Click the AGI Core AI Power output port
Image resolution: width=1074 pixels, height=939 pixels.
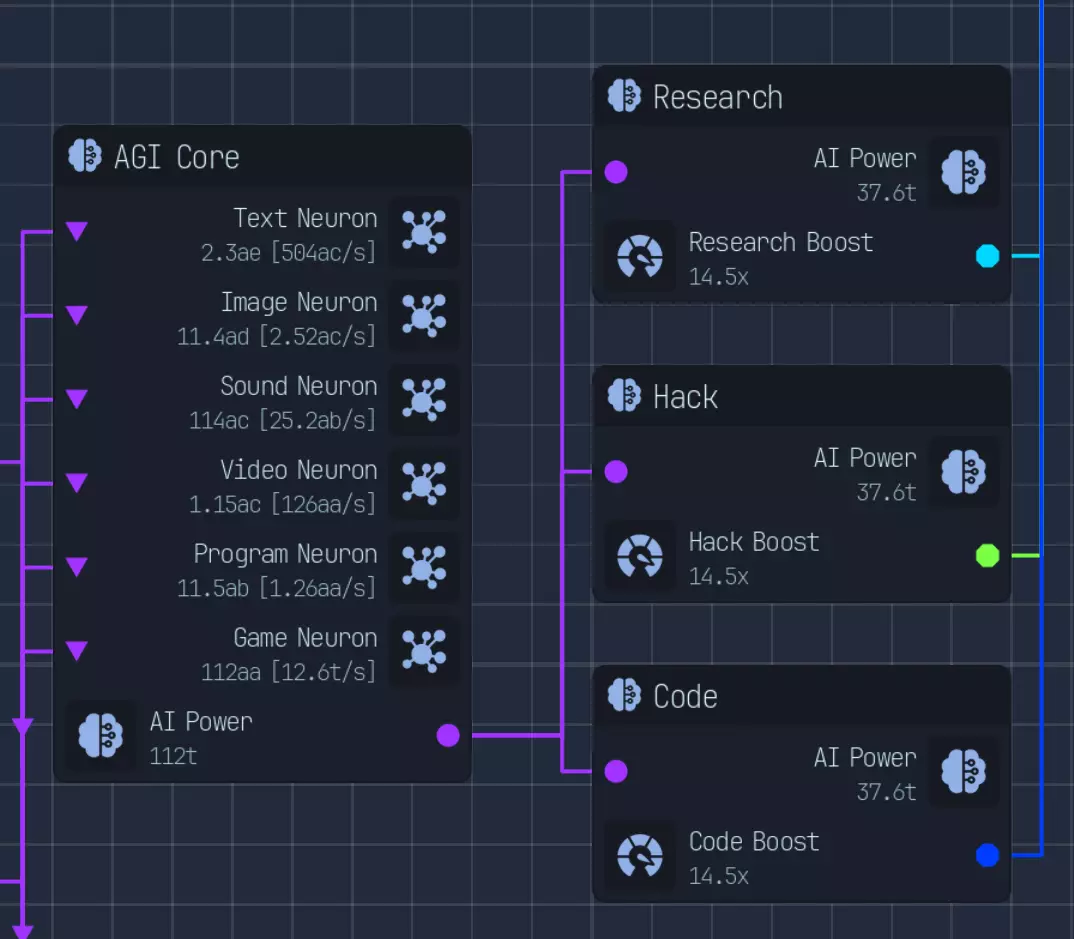coord(448,736)
